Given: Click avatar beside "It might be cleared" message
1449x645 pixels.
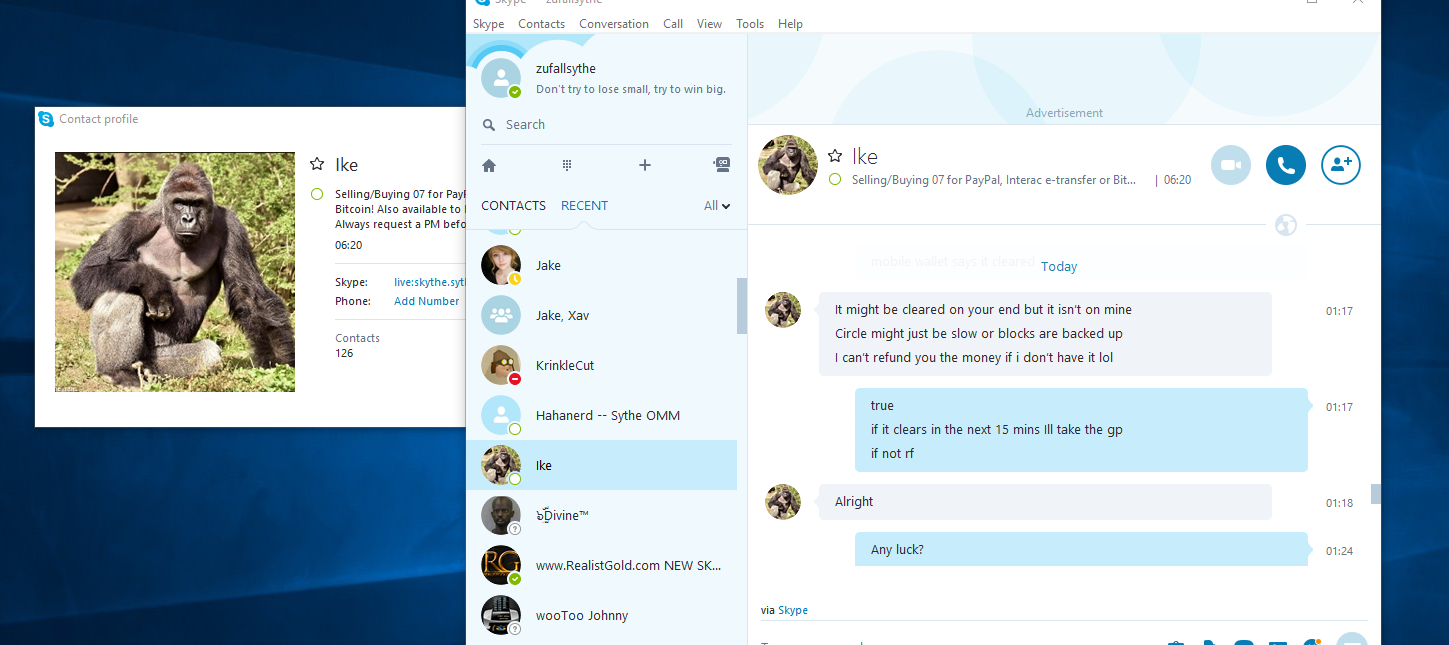Looking at the screenshot, I should (783, 310).
